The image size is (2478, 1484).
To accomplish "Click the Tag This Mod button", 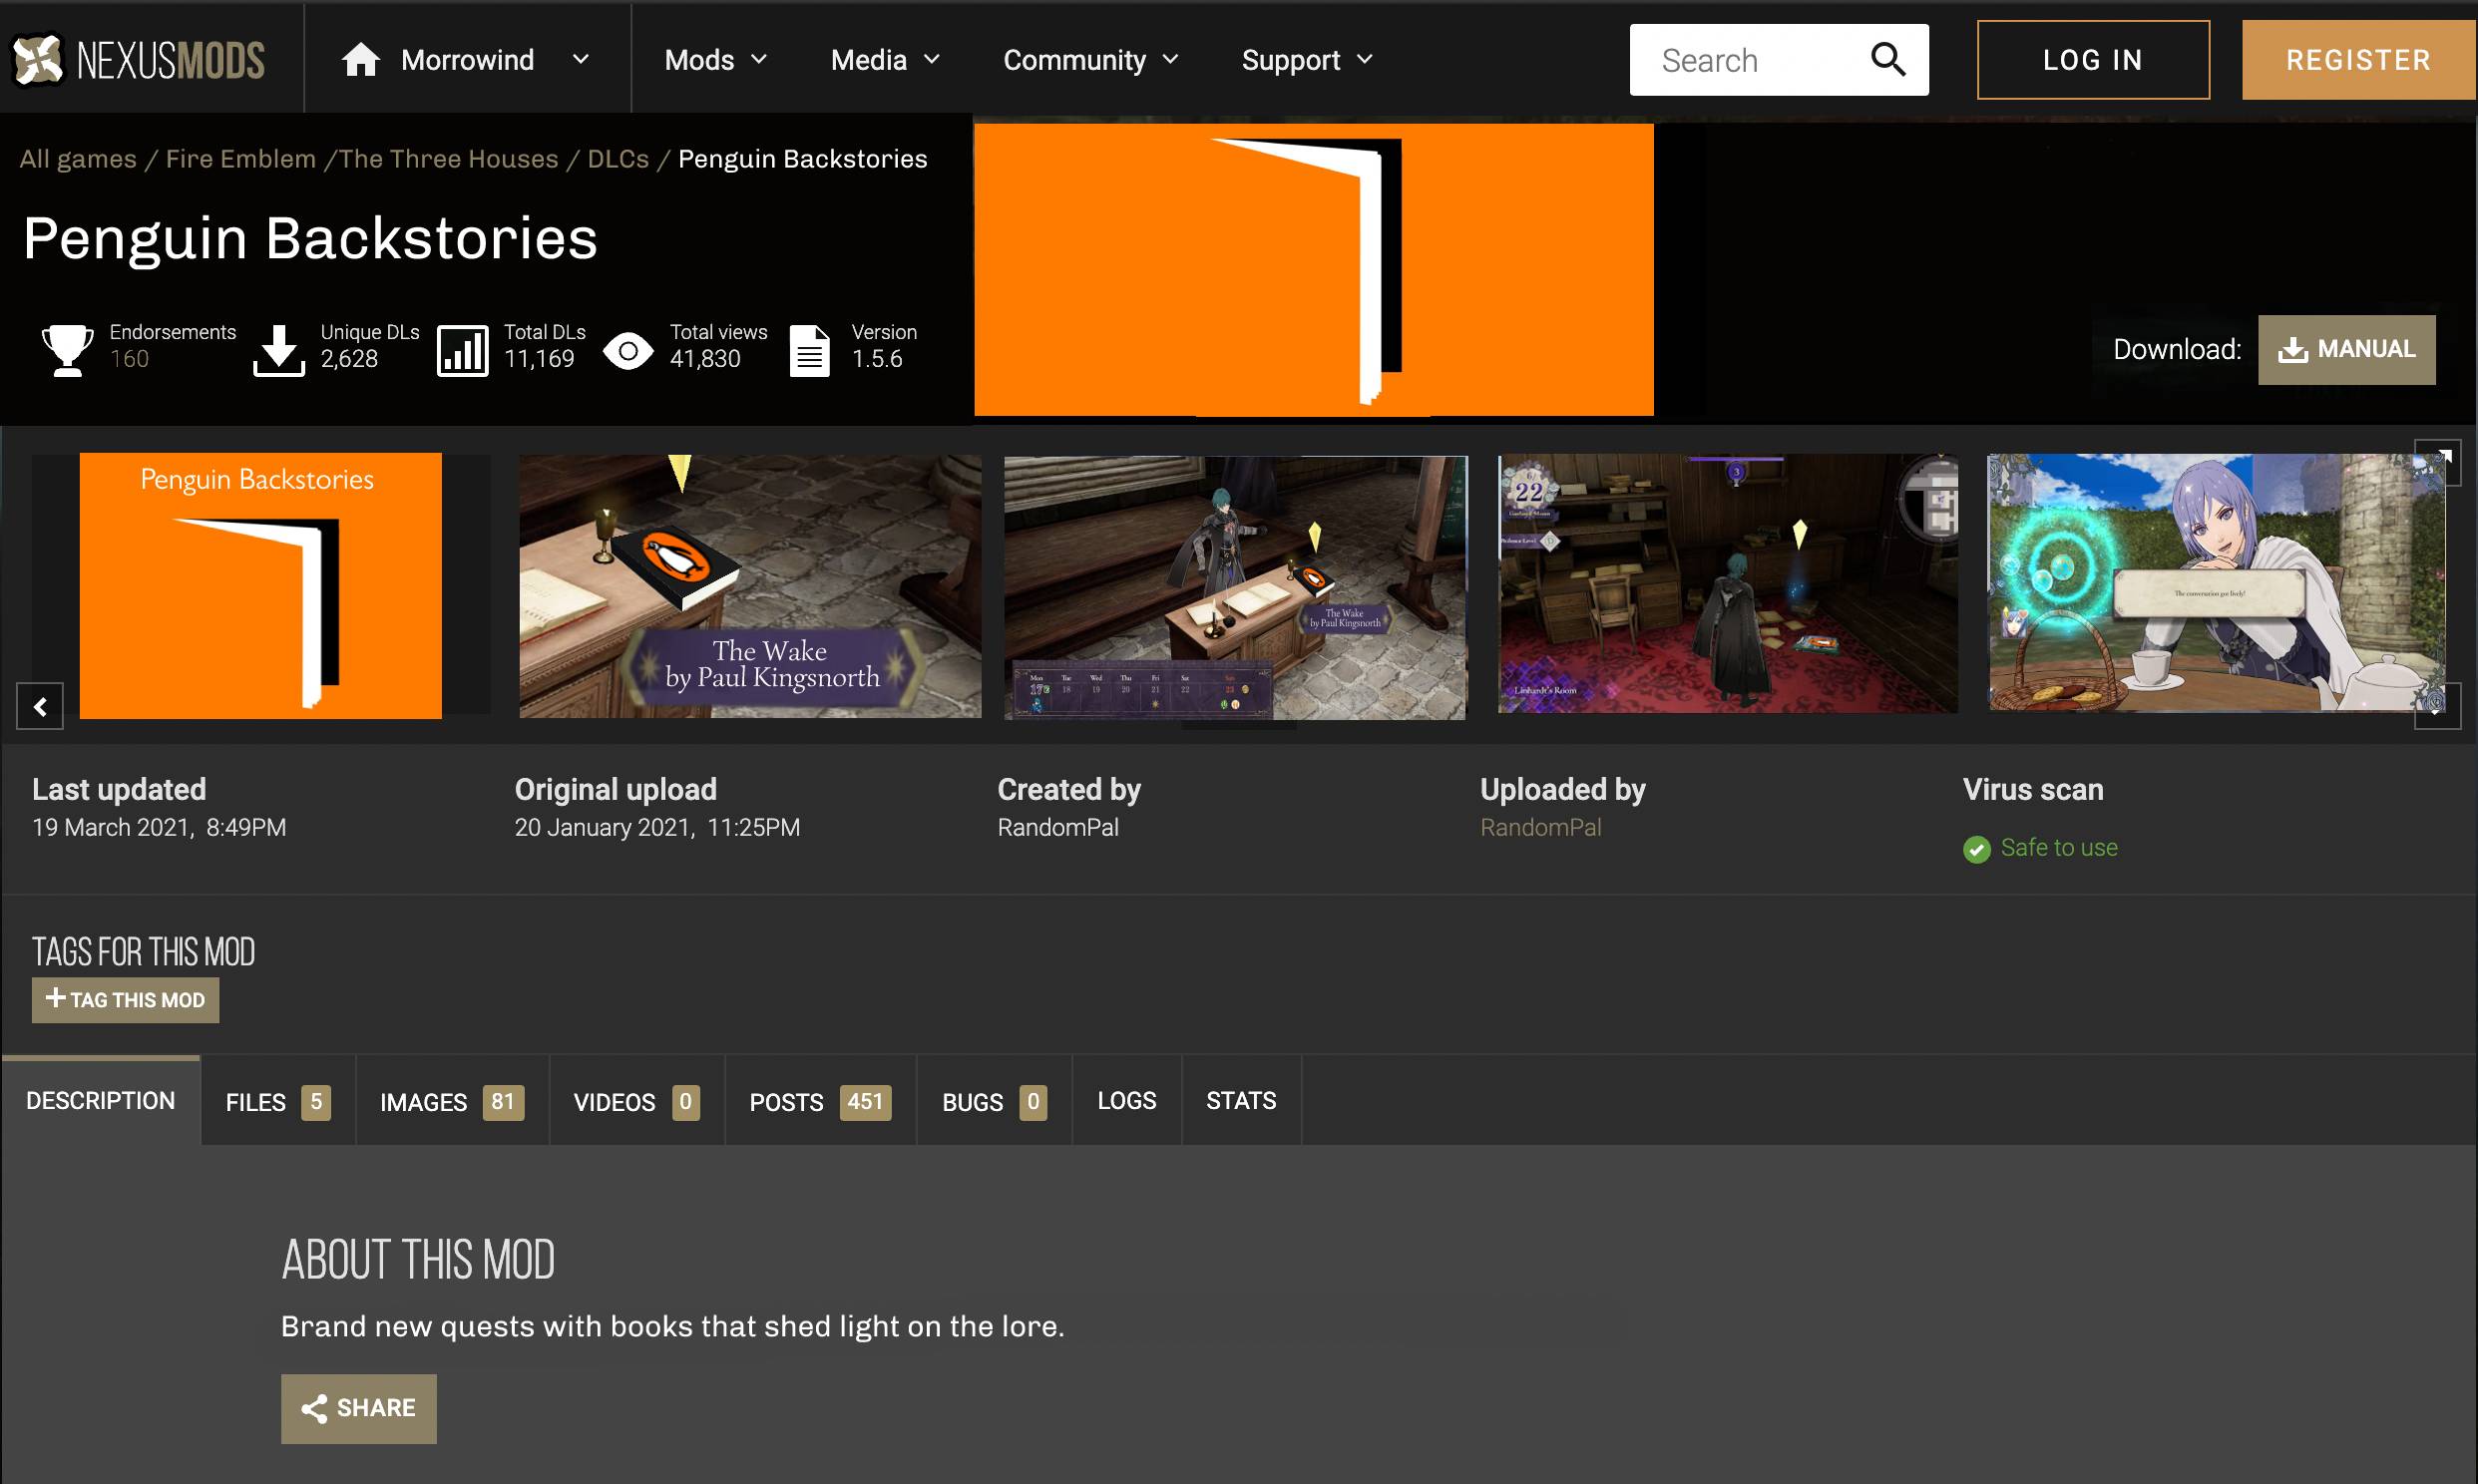I will click(125, 1000).
